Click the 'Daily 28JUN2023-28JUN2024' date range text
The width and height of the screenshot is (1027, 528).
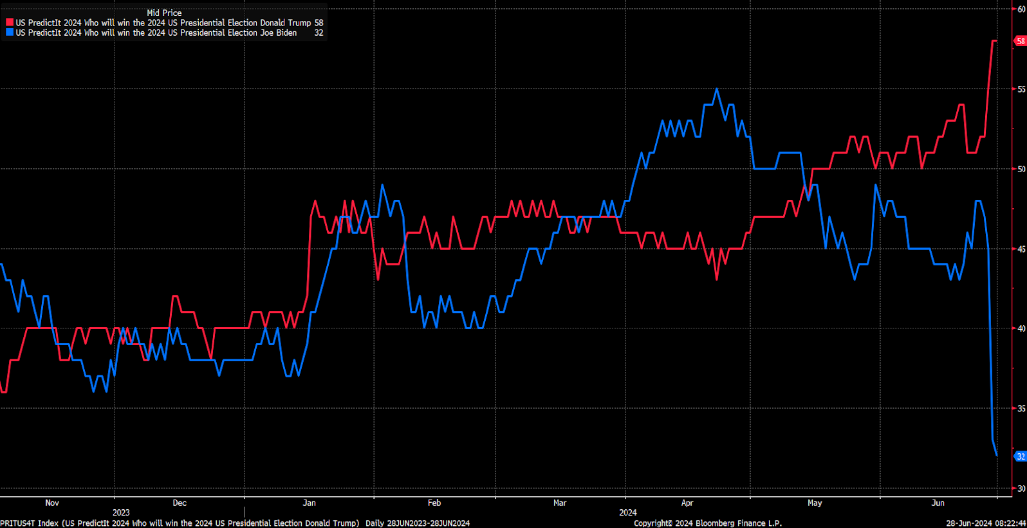419,523
